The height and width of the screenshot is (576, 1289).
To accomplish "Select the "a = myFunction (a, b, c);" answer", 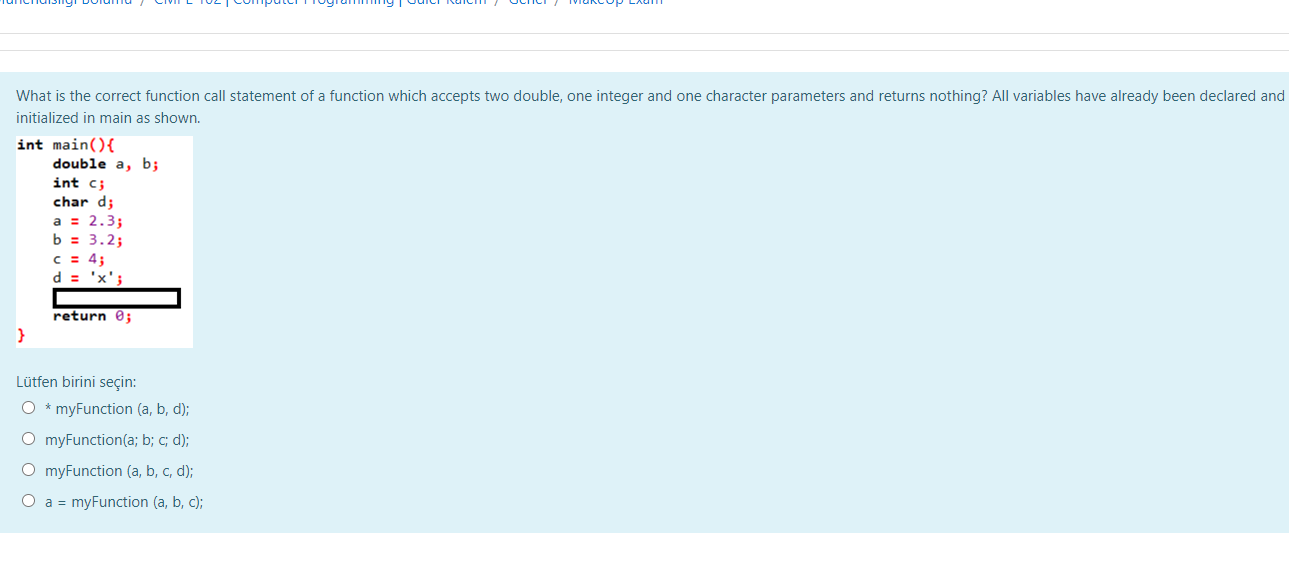I will 29,499.
